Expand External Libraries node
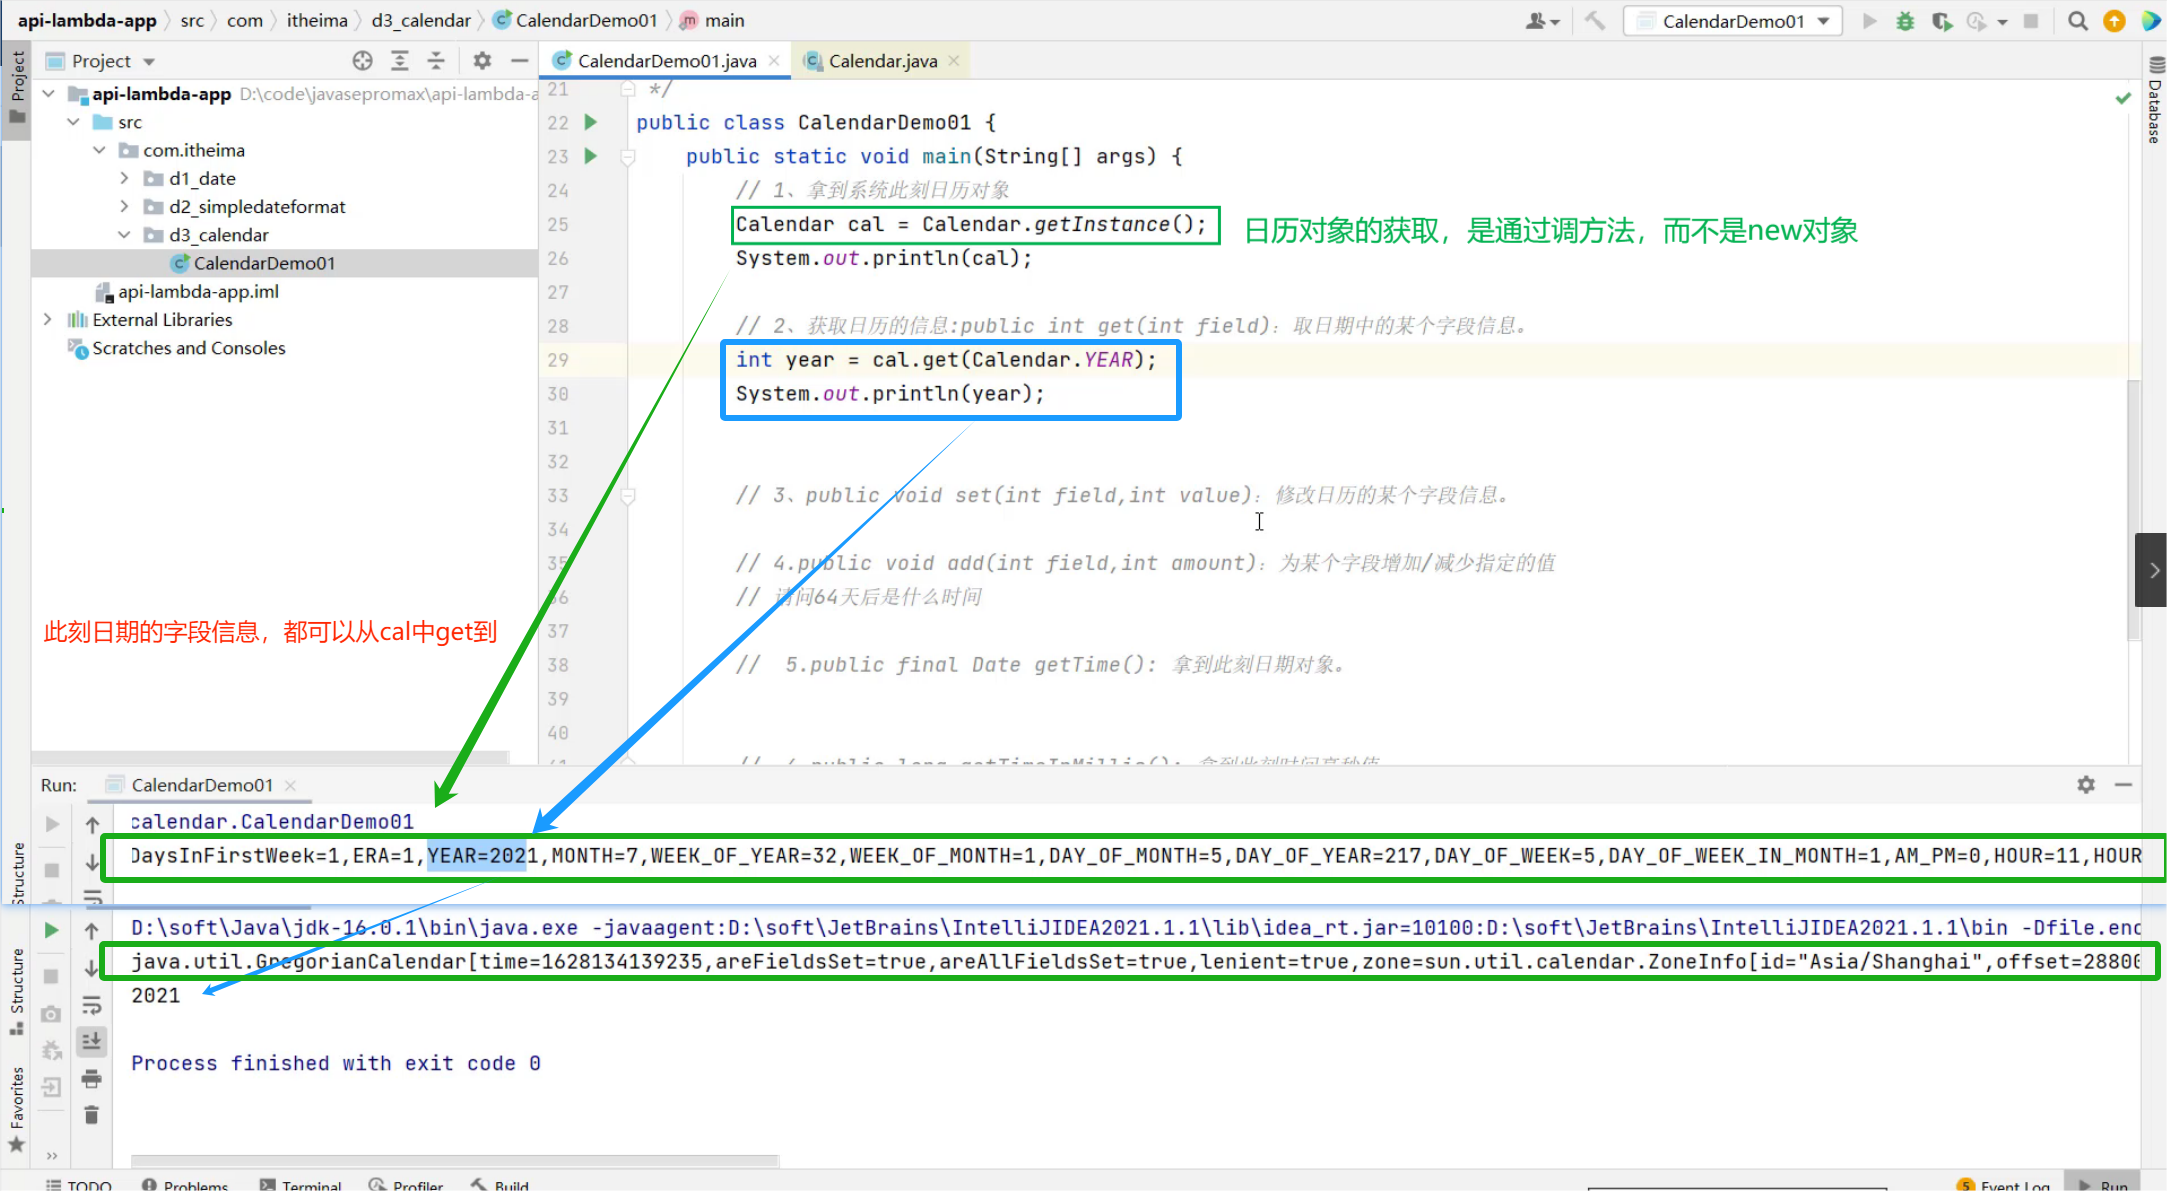The image size is (2167, 1191). tap(47, 320)
